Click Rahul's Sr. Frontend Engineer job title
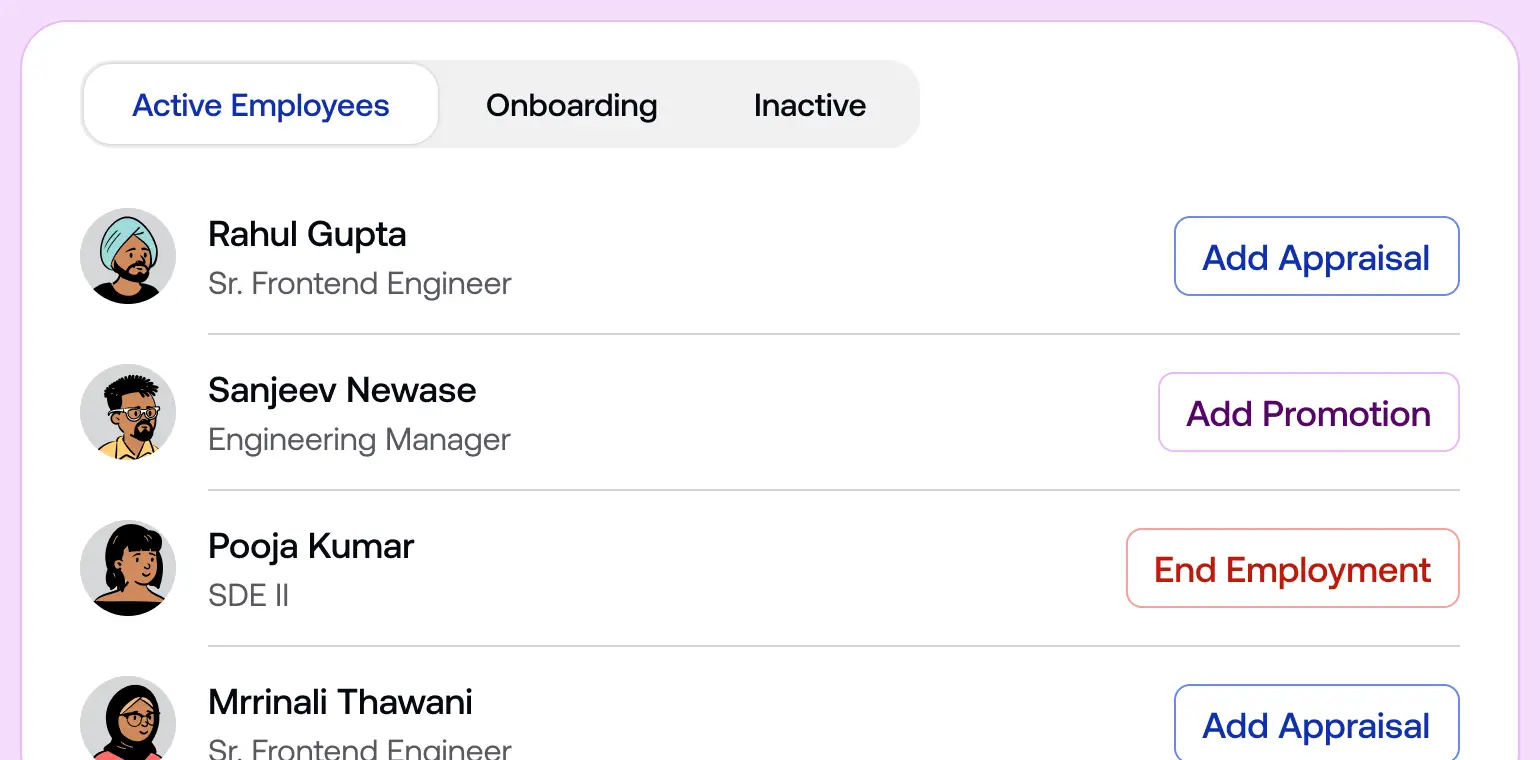 359,284
